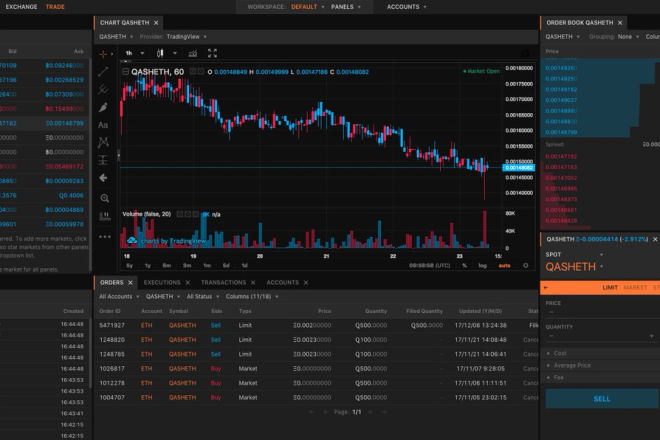Open the Exchange top menu item

tap(21, 7)
